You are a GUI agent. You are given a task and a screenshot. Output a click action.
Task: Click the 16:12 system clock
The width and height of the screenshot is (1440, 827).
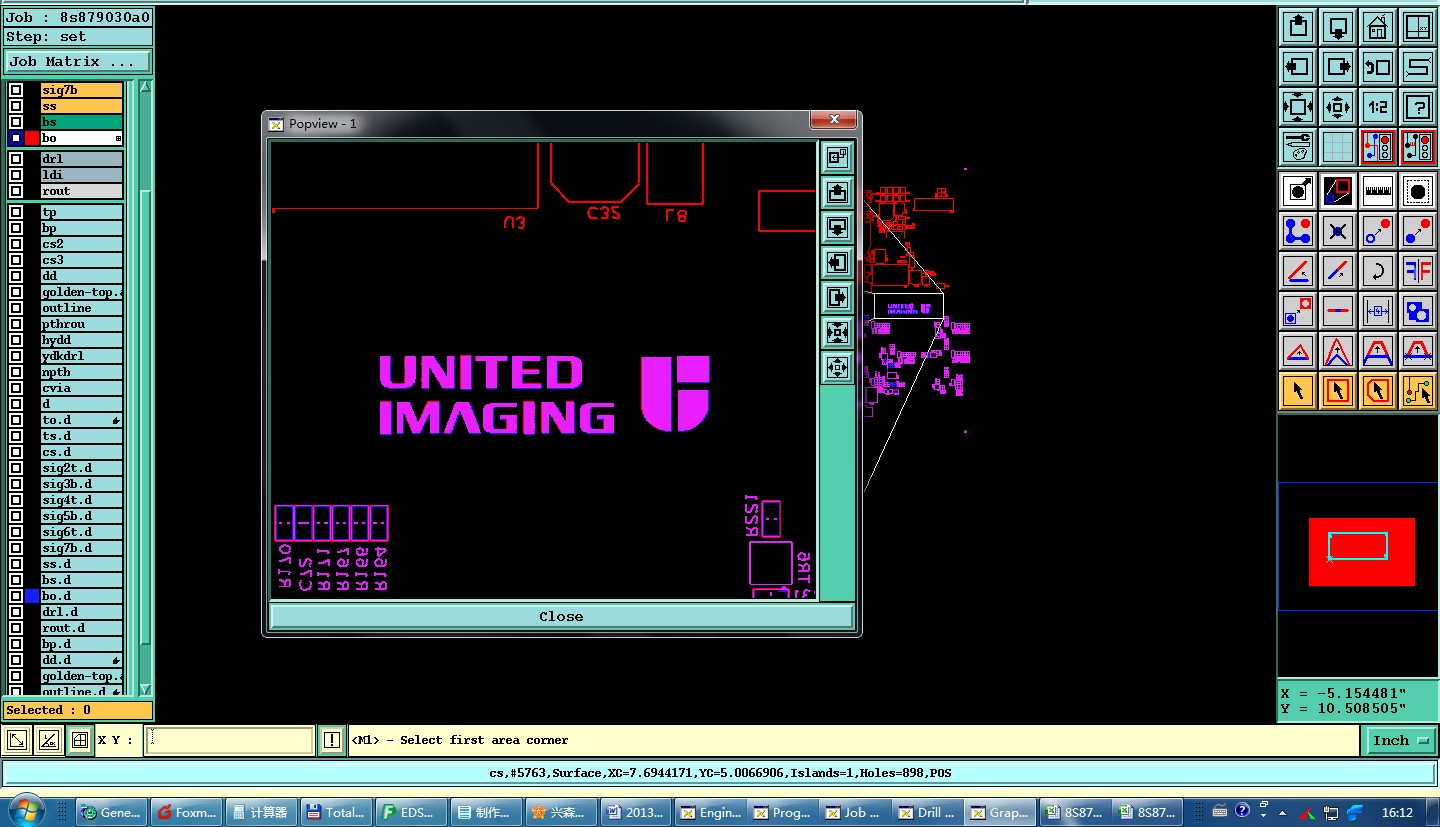pyautogui.click(x=1397, y=812)
